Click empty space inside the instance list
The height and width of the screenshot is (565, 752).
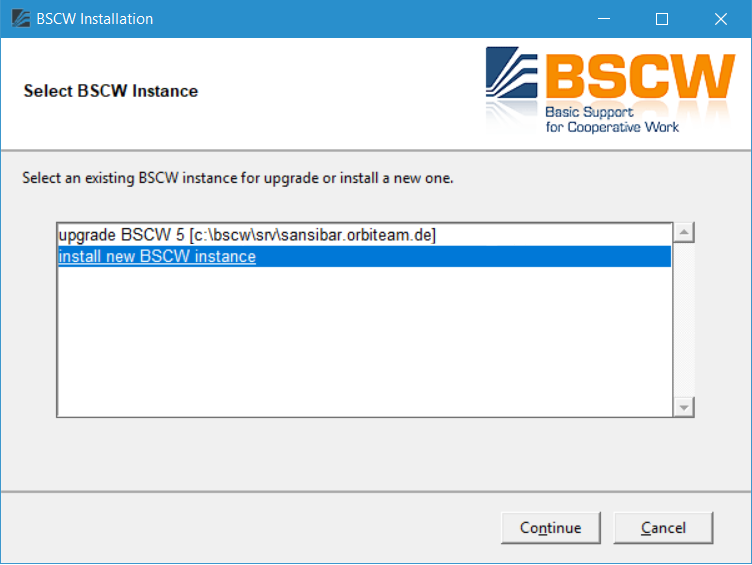click(360, 340)
